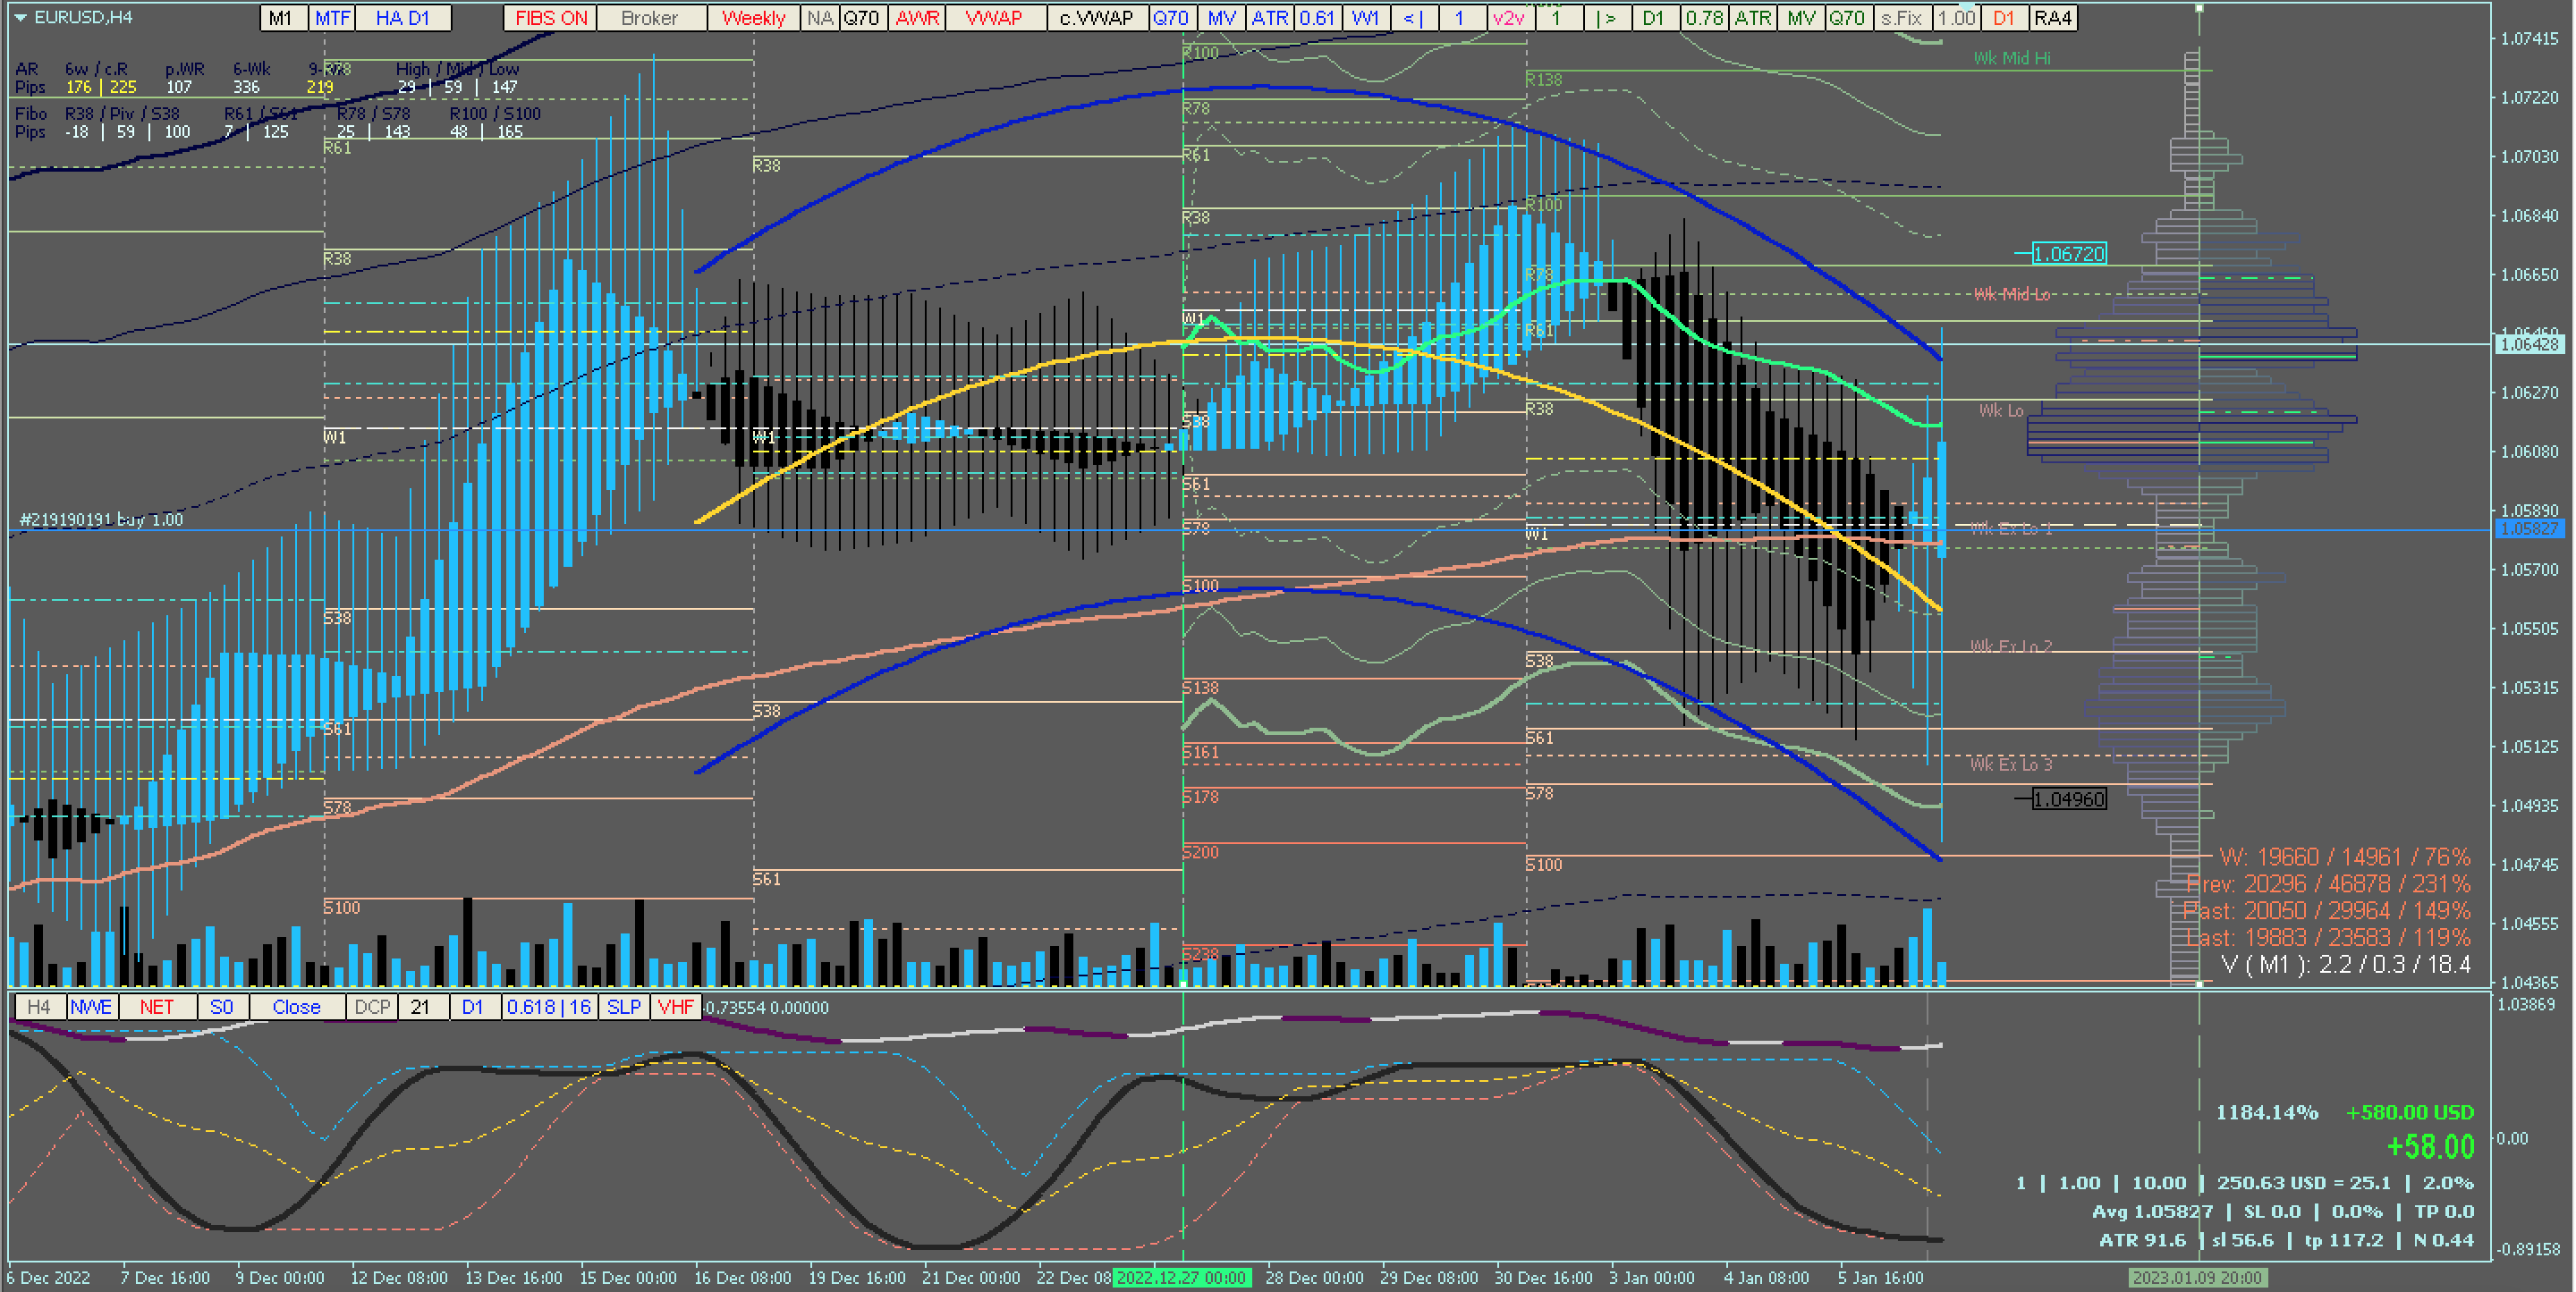This screenshot has height=1292, width=2576.
Task: Click the 1.06720 price label on chart
Action: (x=2069, y=254)
